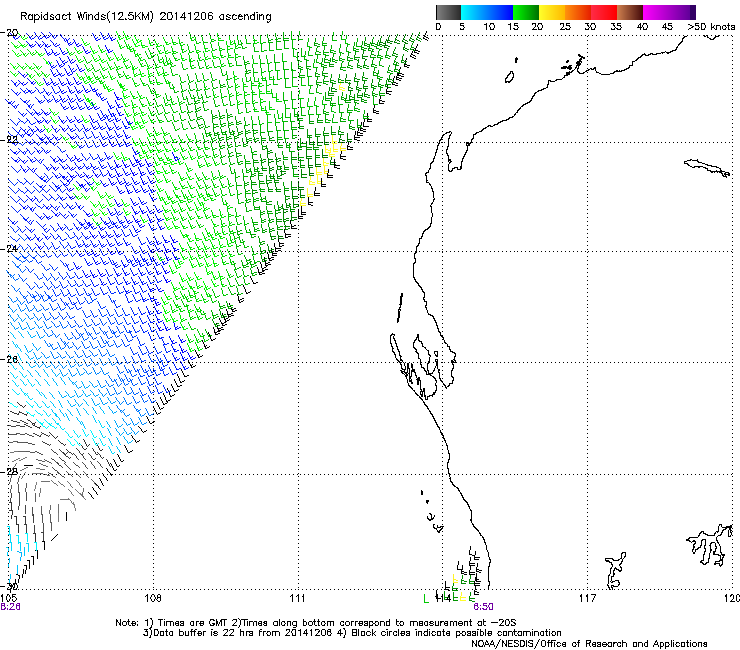740x650 pixels.
Task: Click the legend label '40'
Action: click(x=642, y=27)
